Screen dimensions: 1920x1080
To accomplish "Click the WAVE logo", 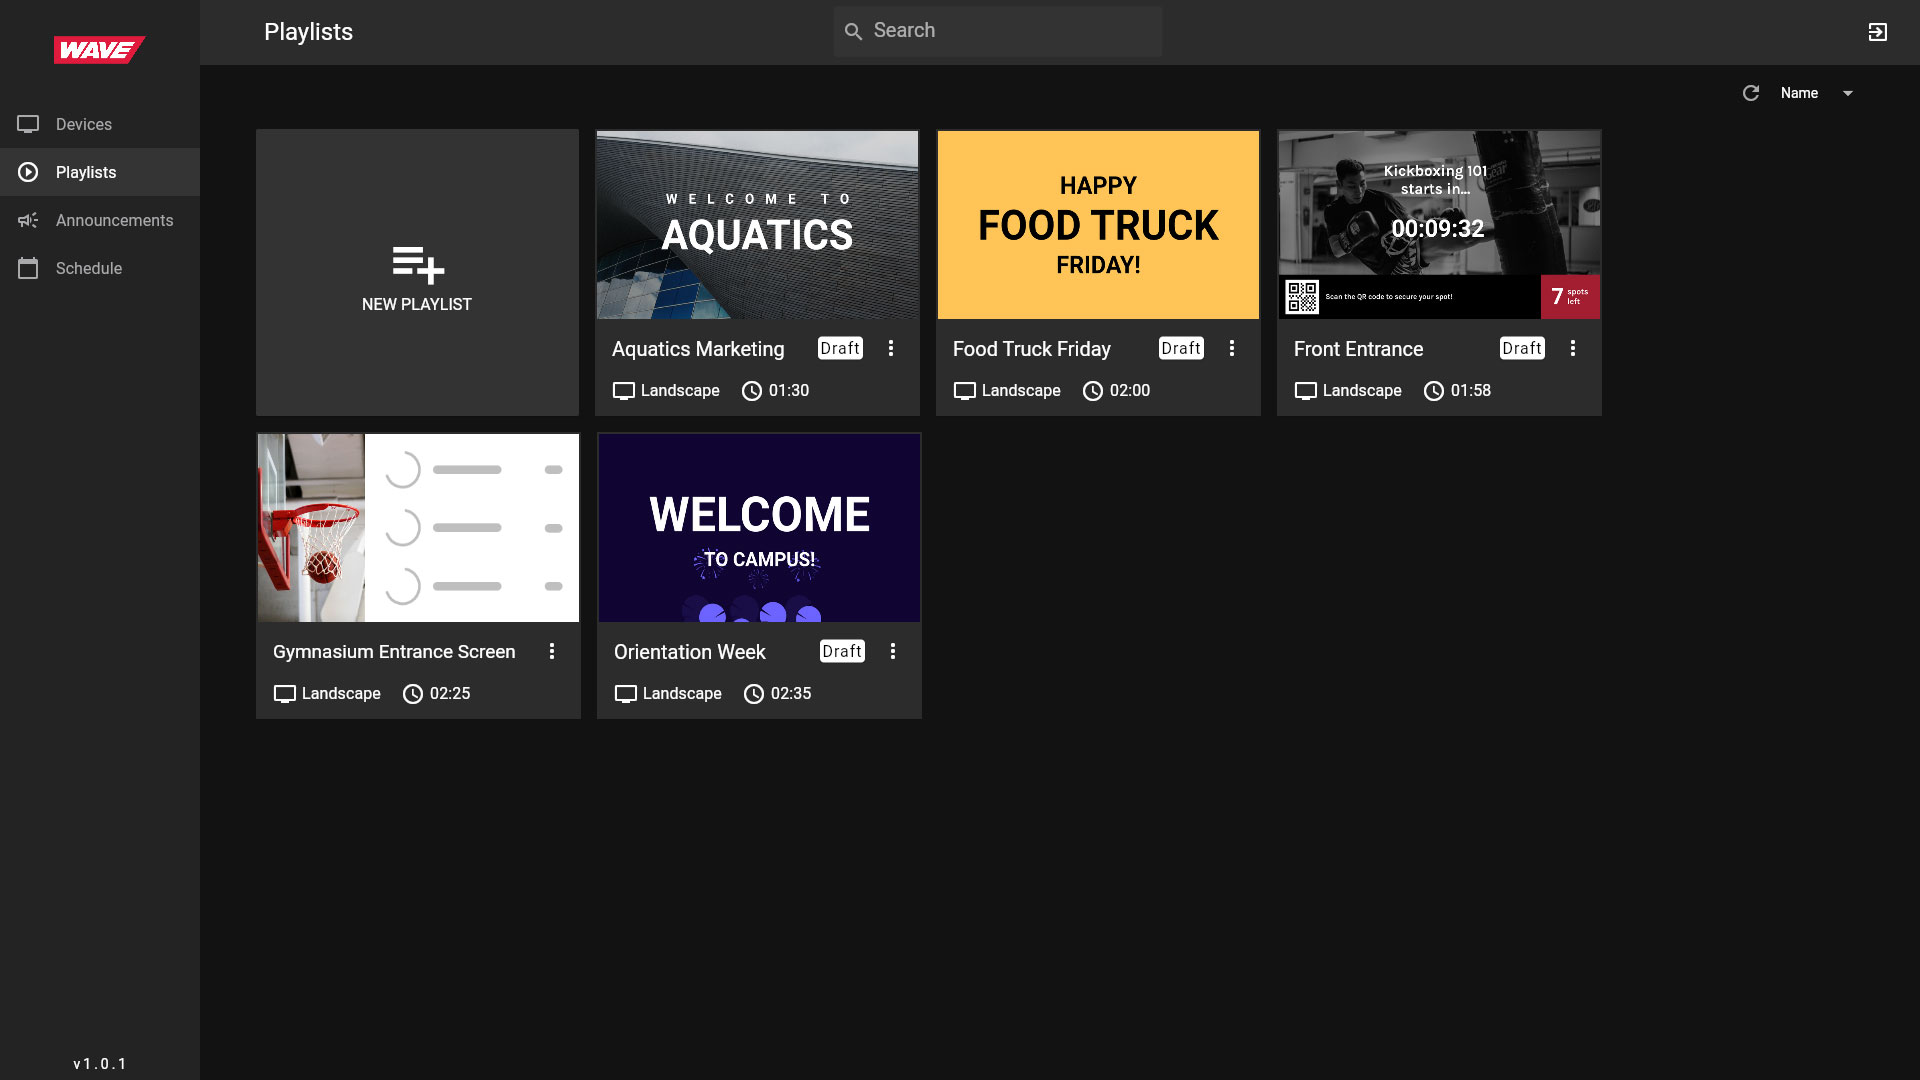I will tap(99, 48).
